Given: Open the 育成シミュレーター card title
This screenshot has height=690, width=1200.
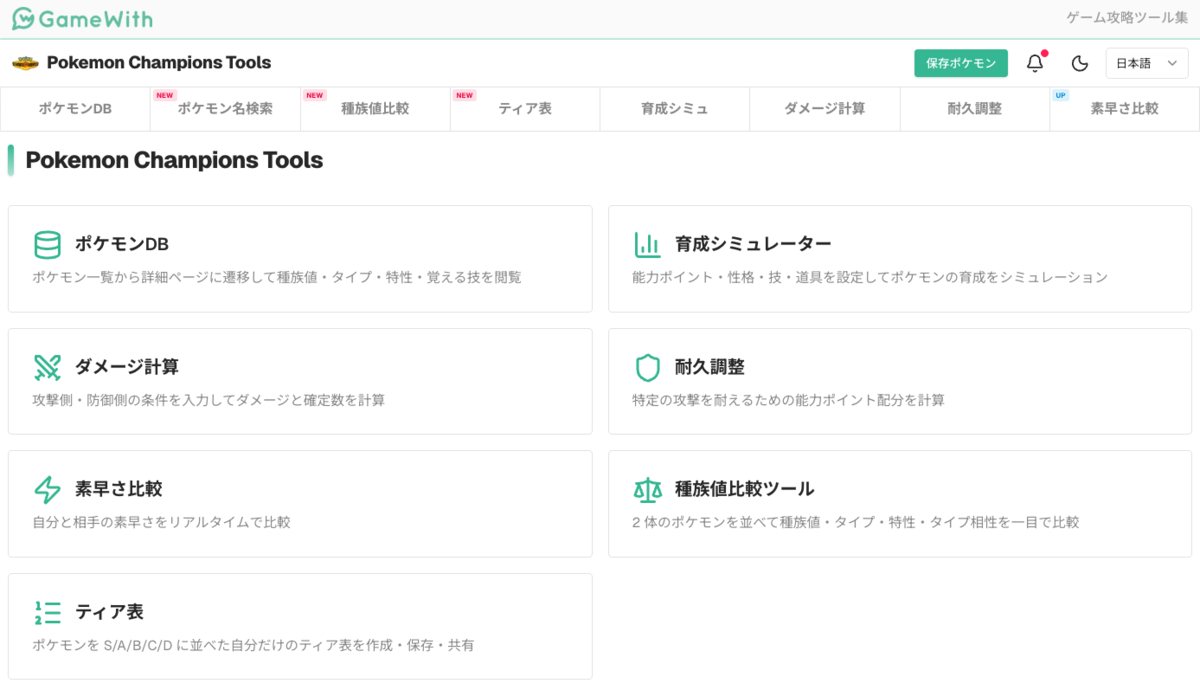Looking at the screenshot, I should pos(753,244).
